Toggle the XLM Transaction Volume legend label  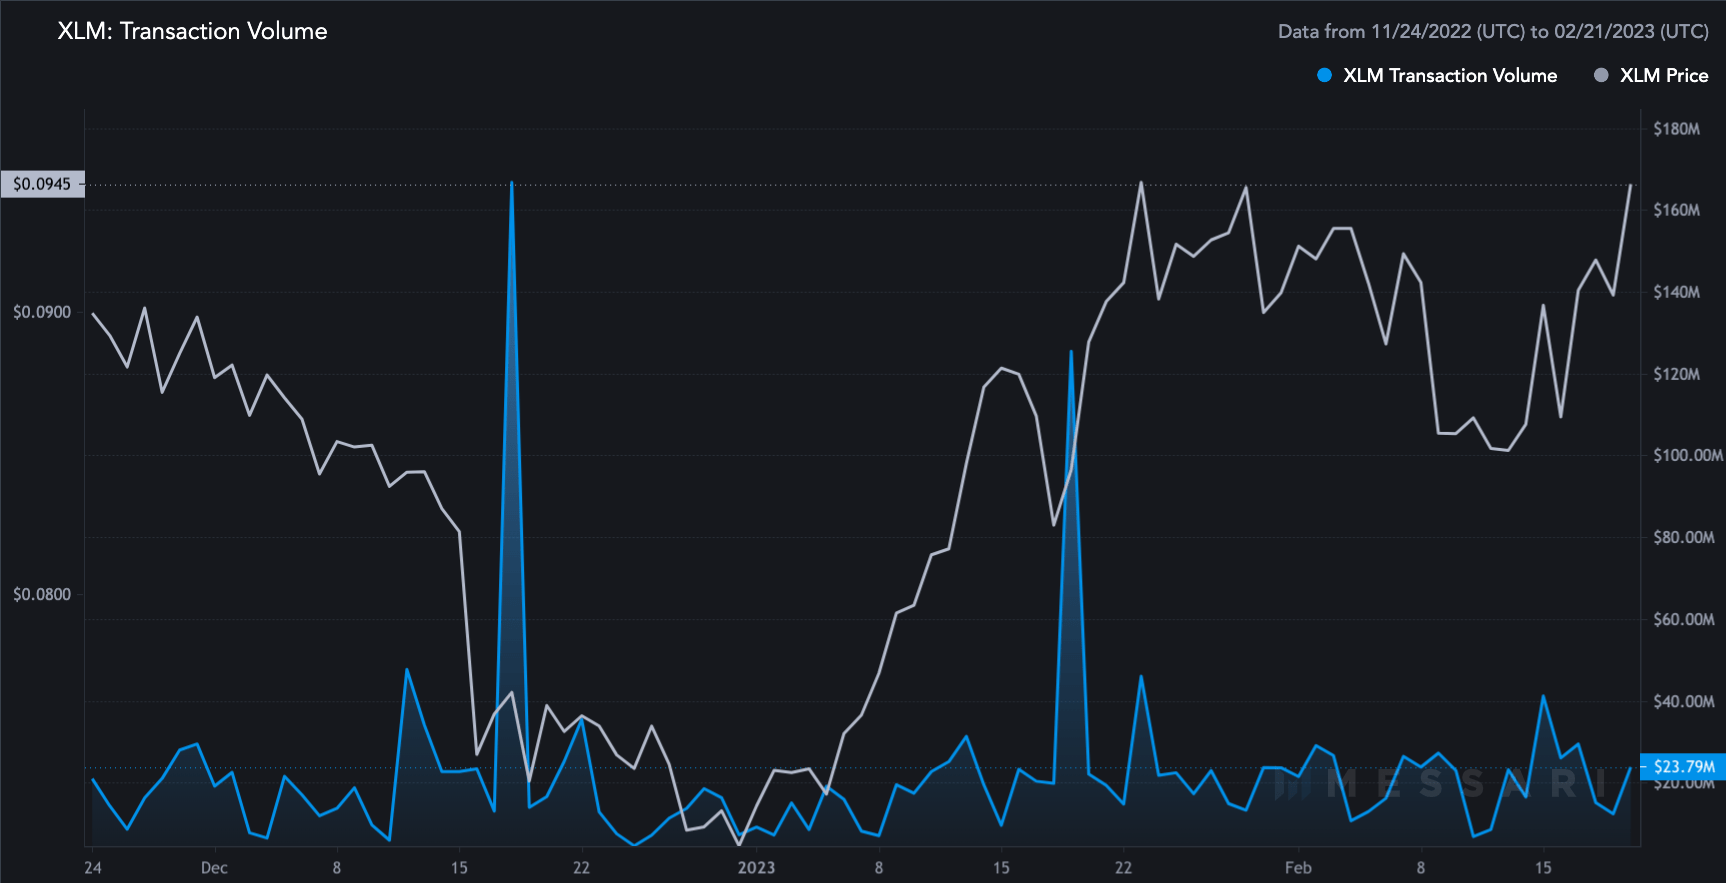pyautogui.click(x=1450, y=75)
